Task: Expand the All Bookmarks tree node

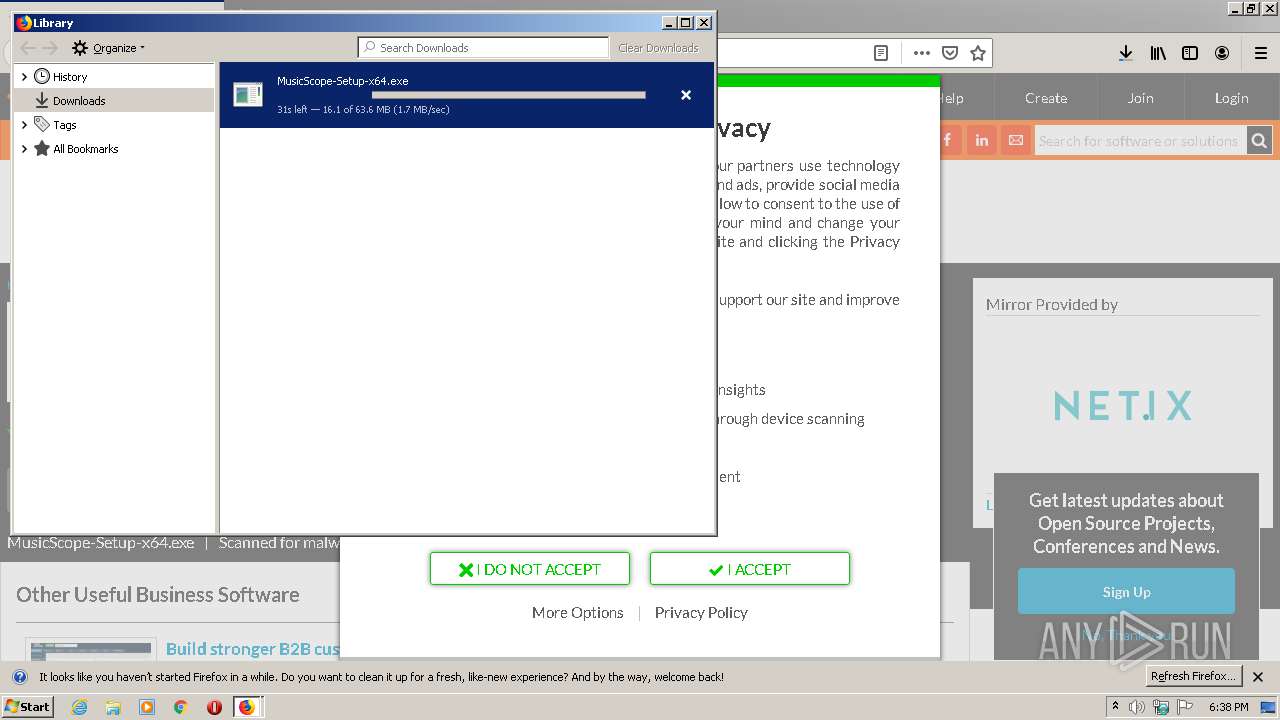Action: (24, 149)
